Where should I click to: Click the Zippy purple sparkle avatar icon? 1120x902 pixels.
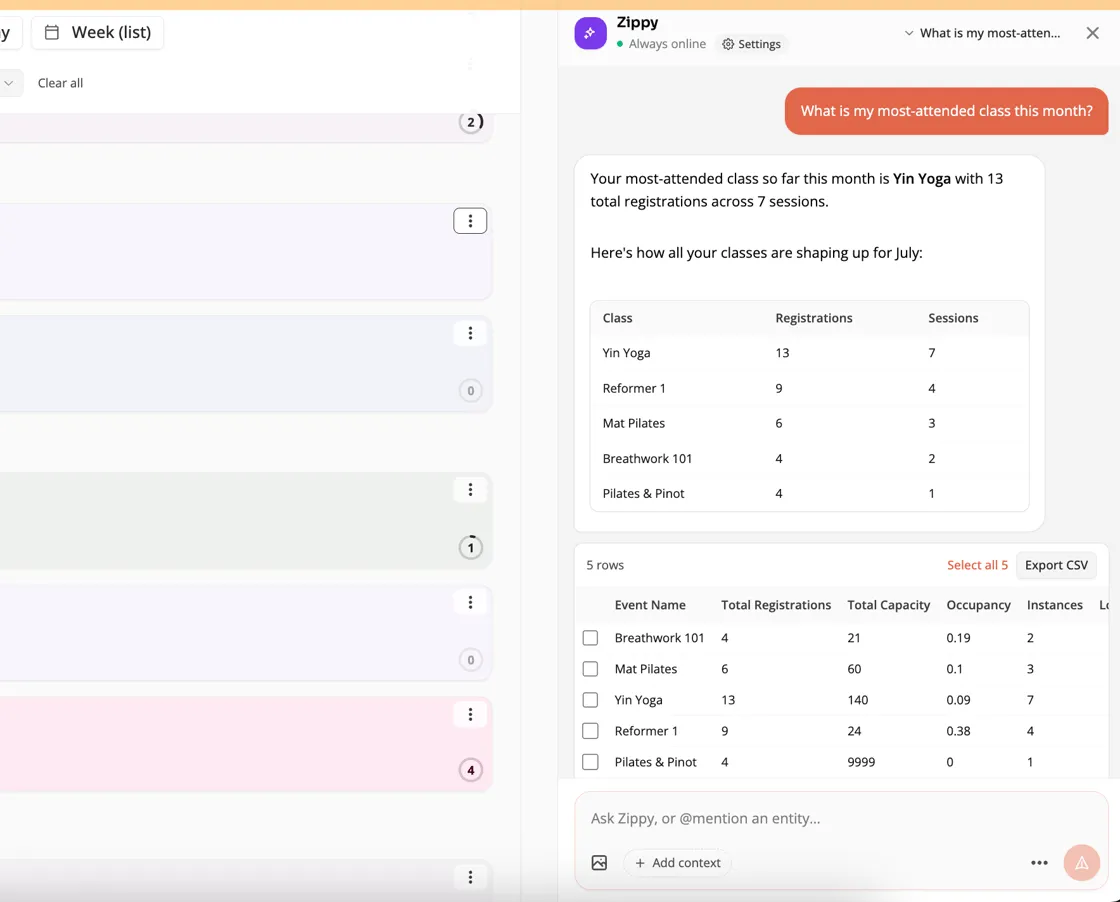(590, 33)
